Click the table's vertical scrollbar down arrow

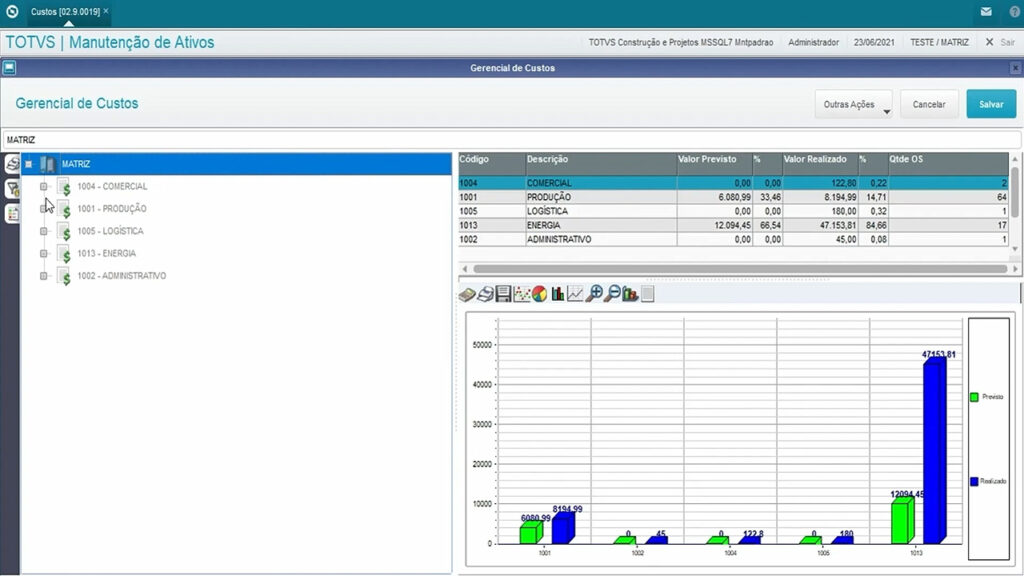tap(1015, 249)
